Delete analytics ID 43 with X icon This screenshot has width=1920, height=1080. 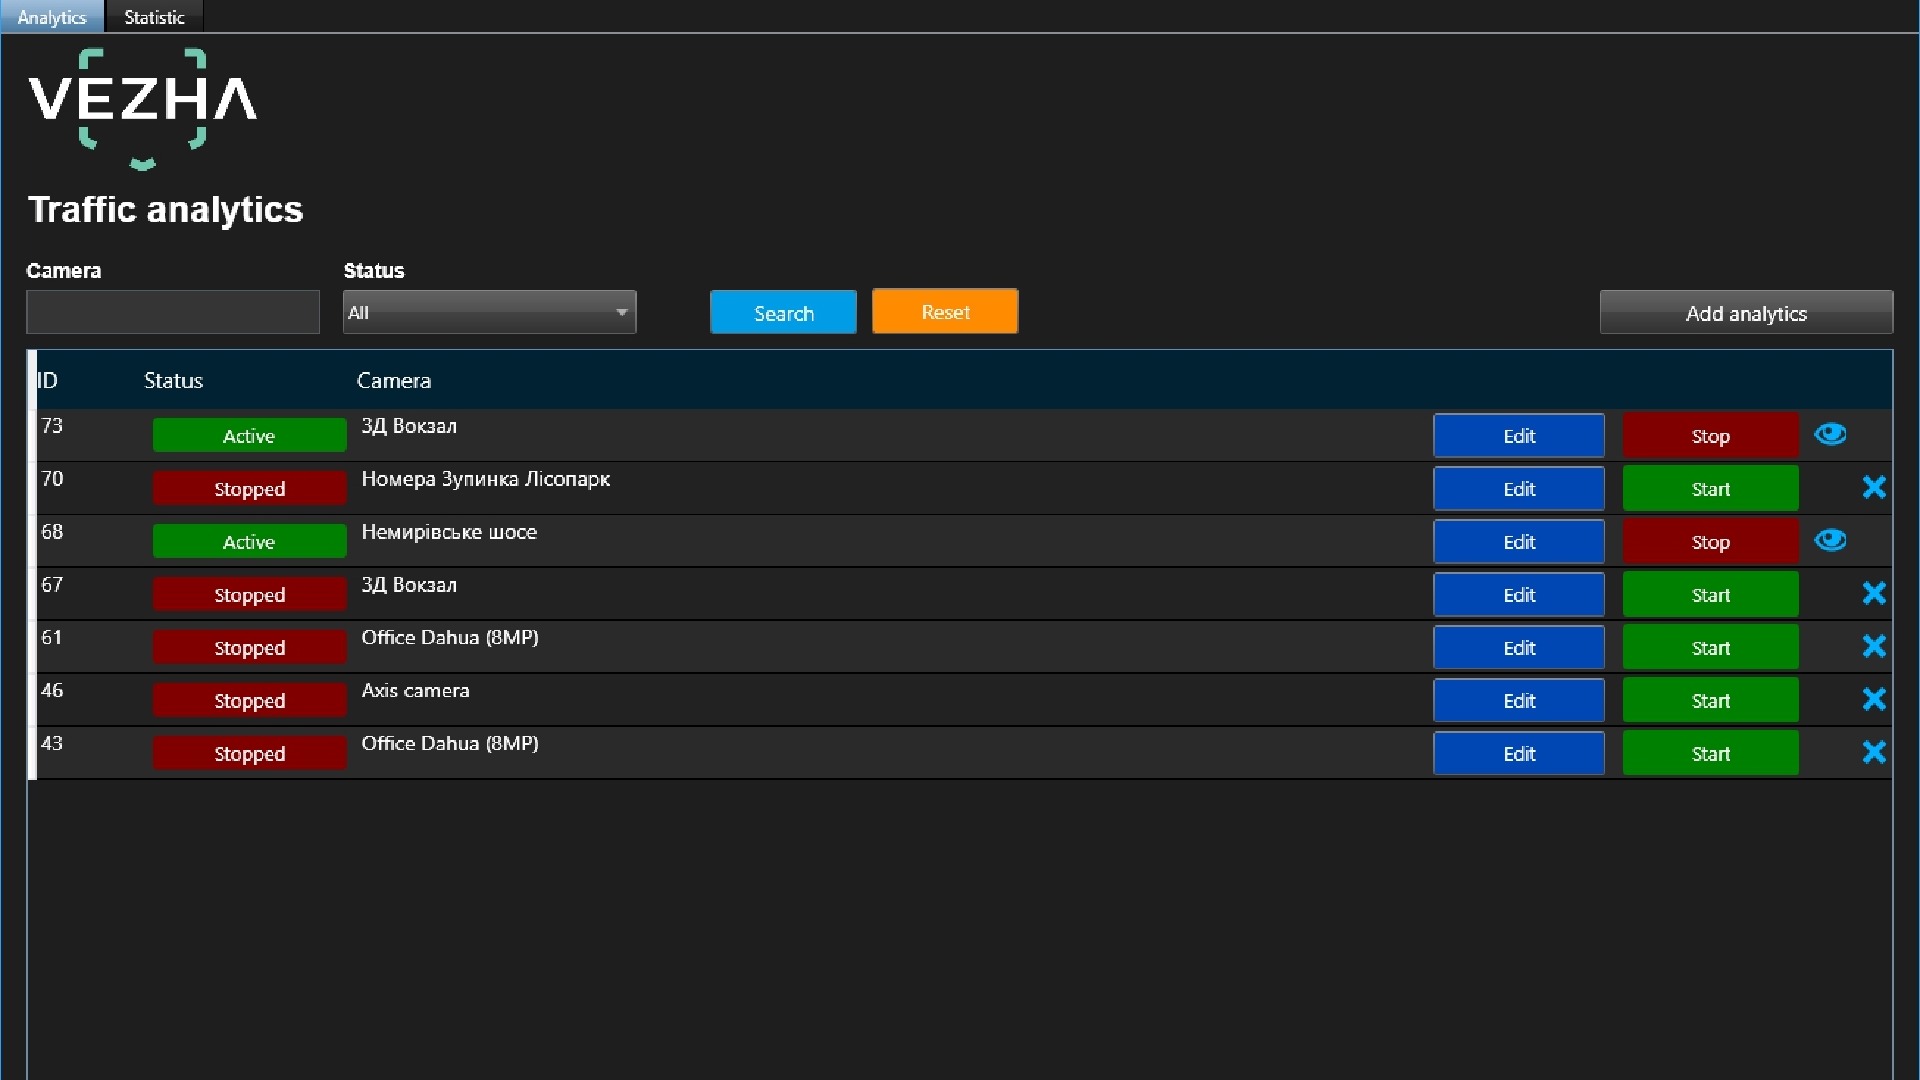pos(1874,752)
